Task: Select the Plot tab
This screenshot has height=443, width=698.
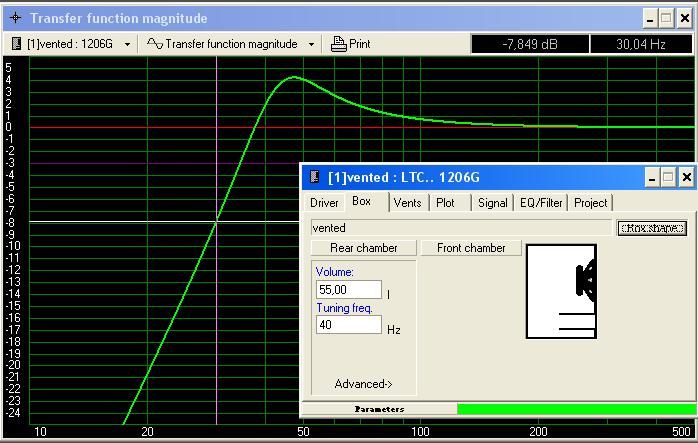Action: 445,202
